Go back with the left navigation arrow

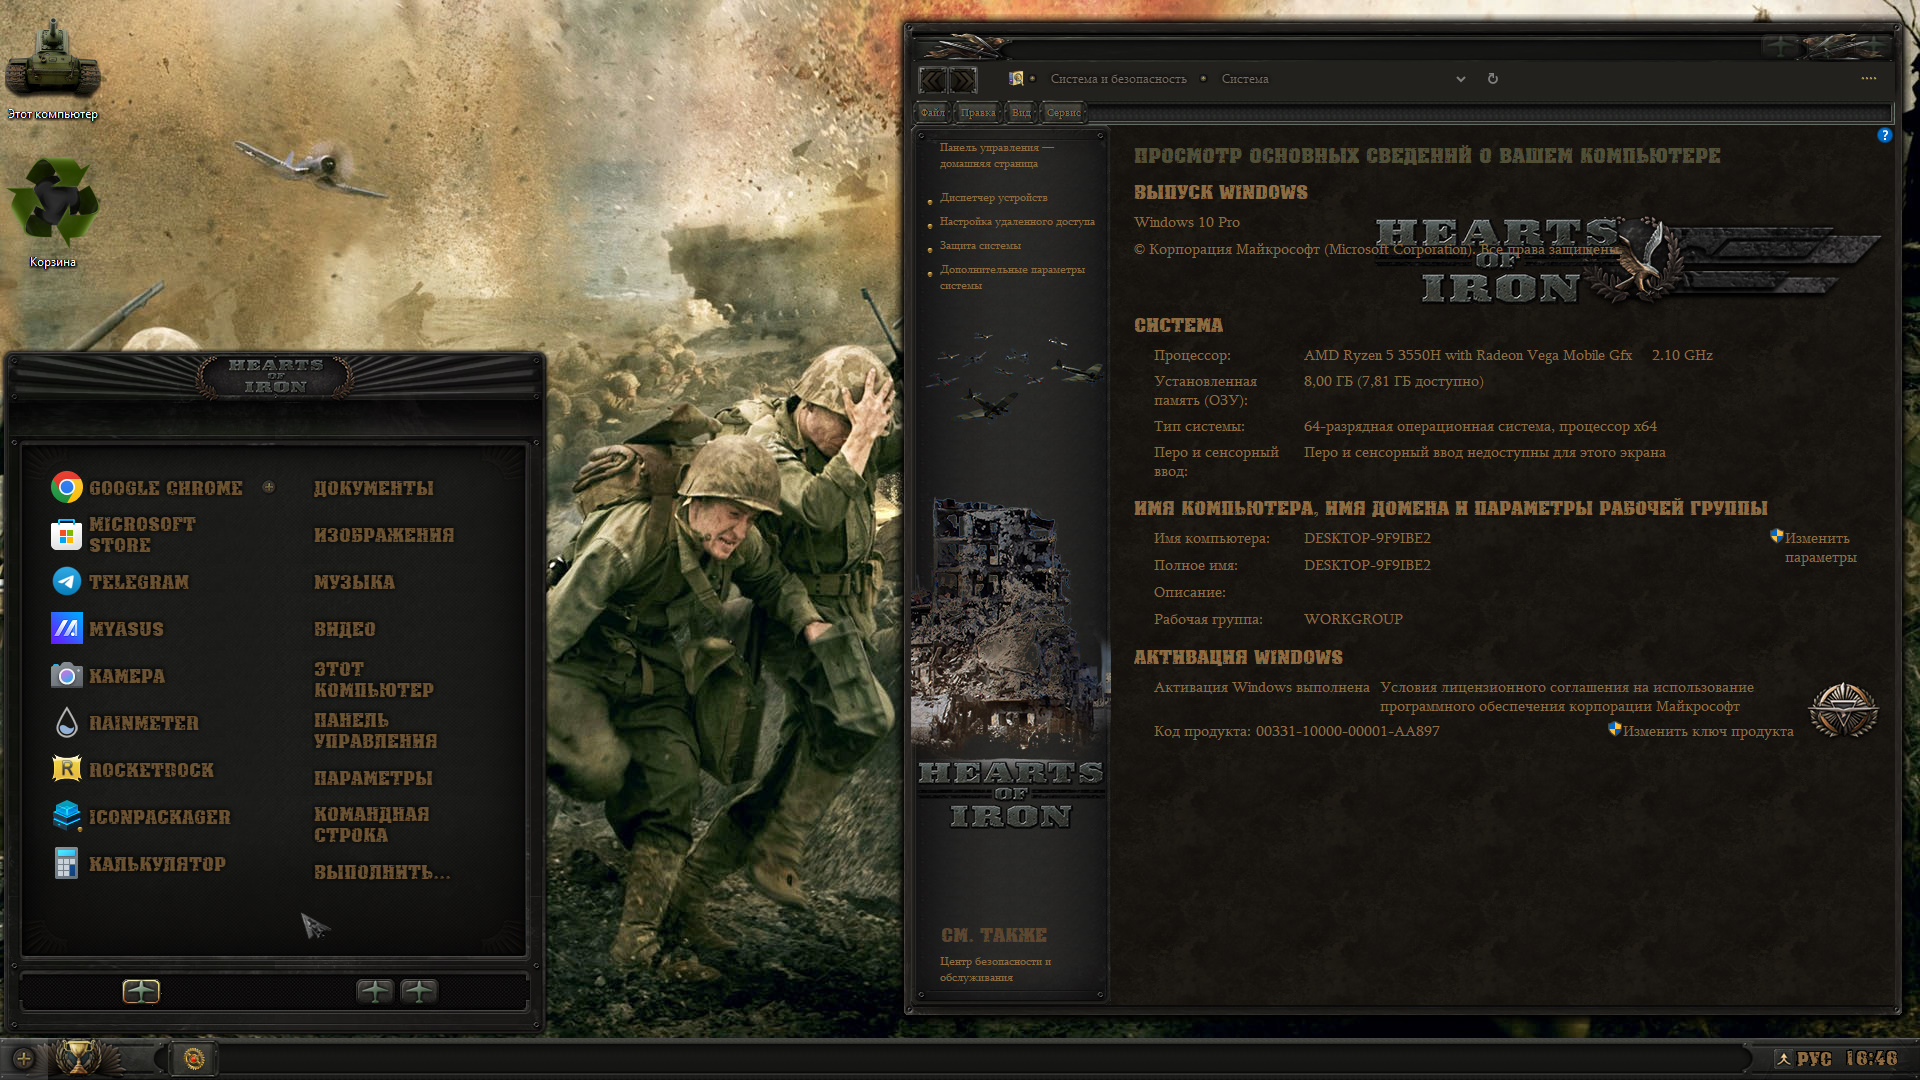pyautogui.click(x=932, y=80)
